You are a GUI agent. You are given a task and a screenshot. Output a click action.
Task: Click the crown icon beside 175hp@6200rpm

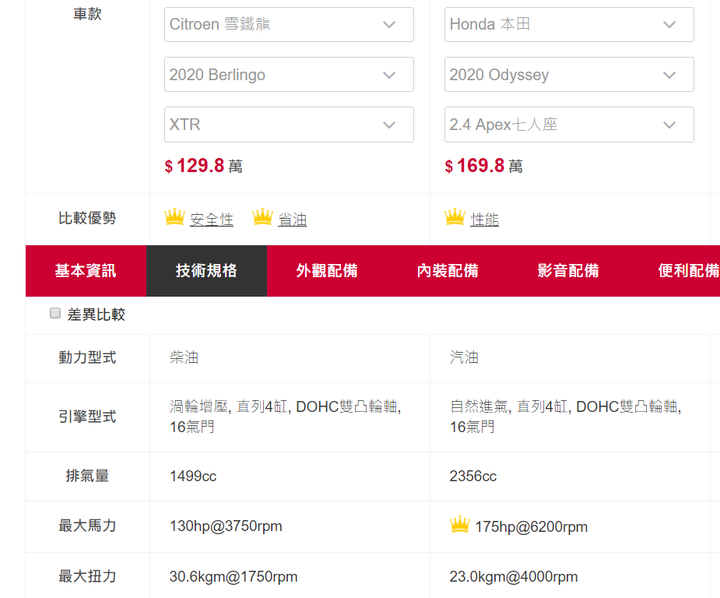460,524
